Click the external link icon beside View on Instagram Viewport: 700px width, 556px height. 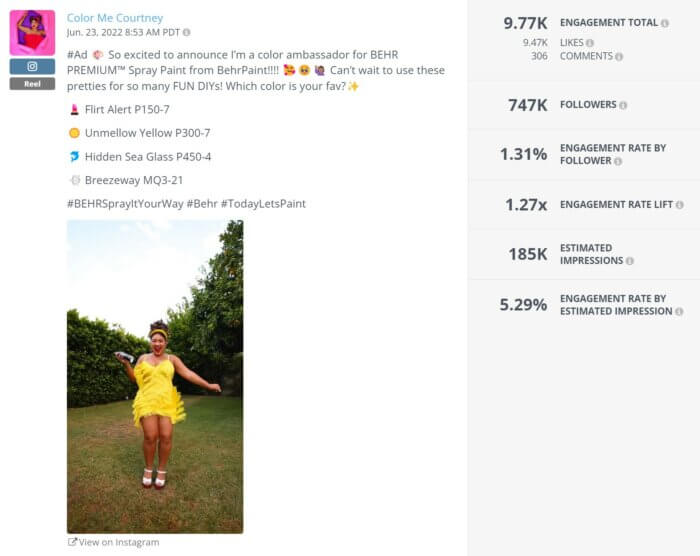coord(72,542)
